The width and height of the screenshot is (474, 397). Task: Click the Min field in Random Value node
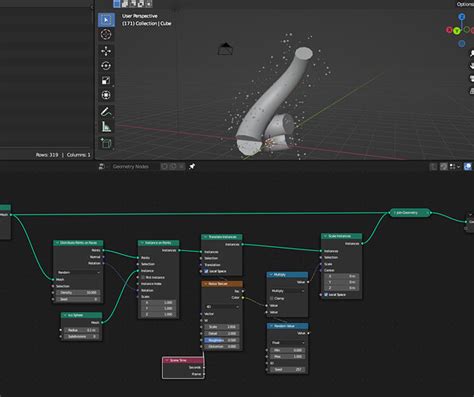[x=287, y=350]
